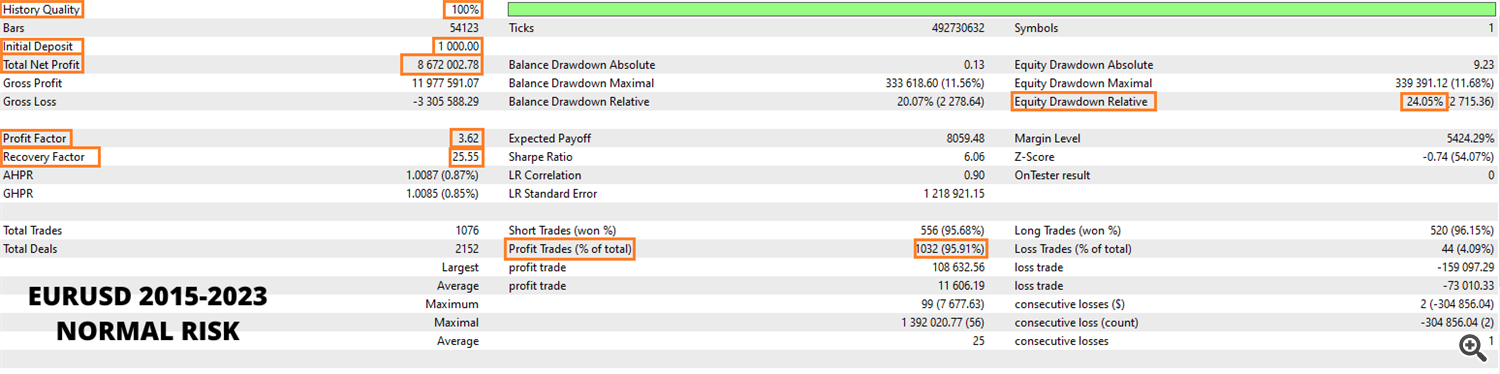Click the green History Quality progress bar
This screenshot has width=1500, height=374.
click(1002, 9)
